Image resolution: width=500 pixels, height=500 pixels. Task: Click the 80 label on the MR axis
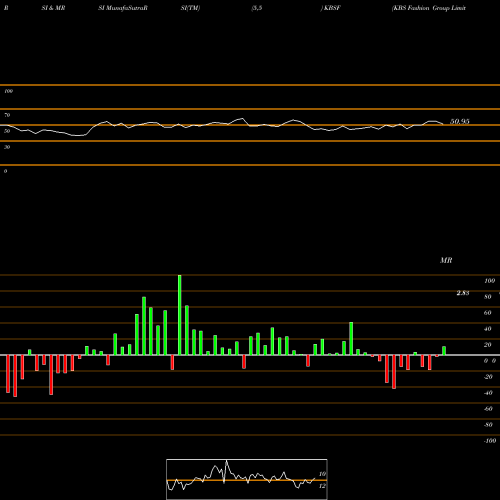coord(488,297)
